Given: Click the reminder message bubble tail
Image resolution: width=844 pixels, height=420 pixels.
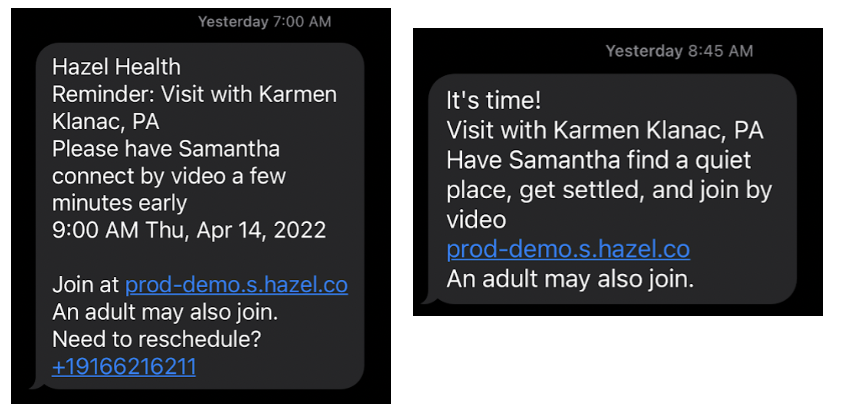Looking at the screenshot, I should tap(37, 383).
